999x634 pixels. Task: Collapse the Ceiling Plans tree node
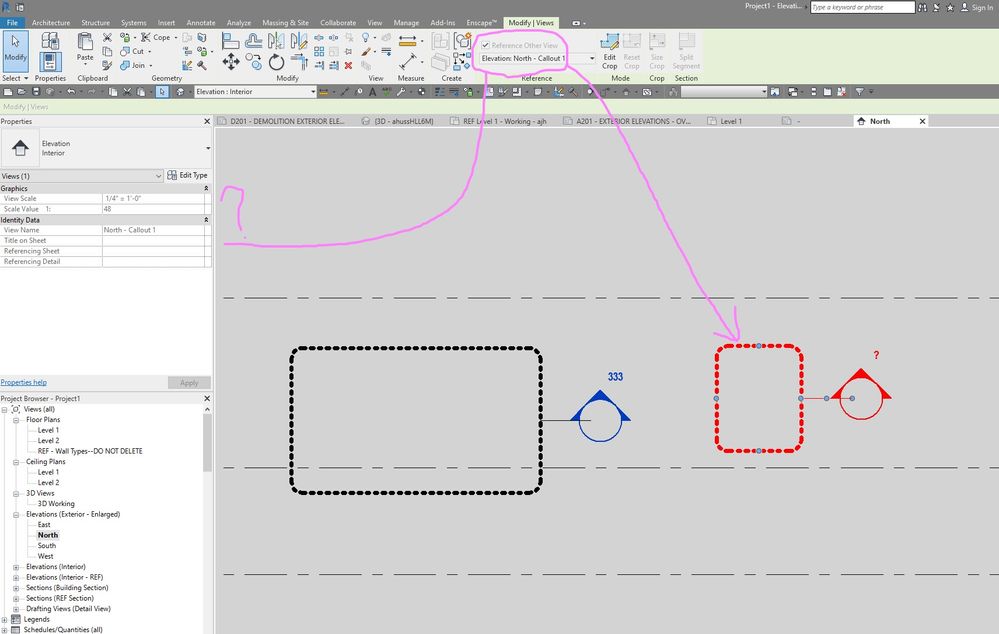point(16,462)
